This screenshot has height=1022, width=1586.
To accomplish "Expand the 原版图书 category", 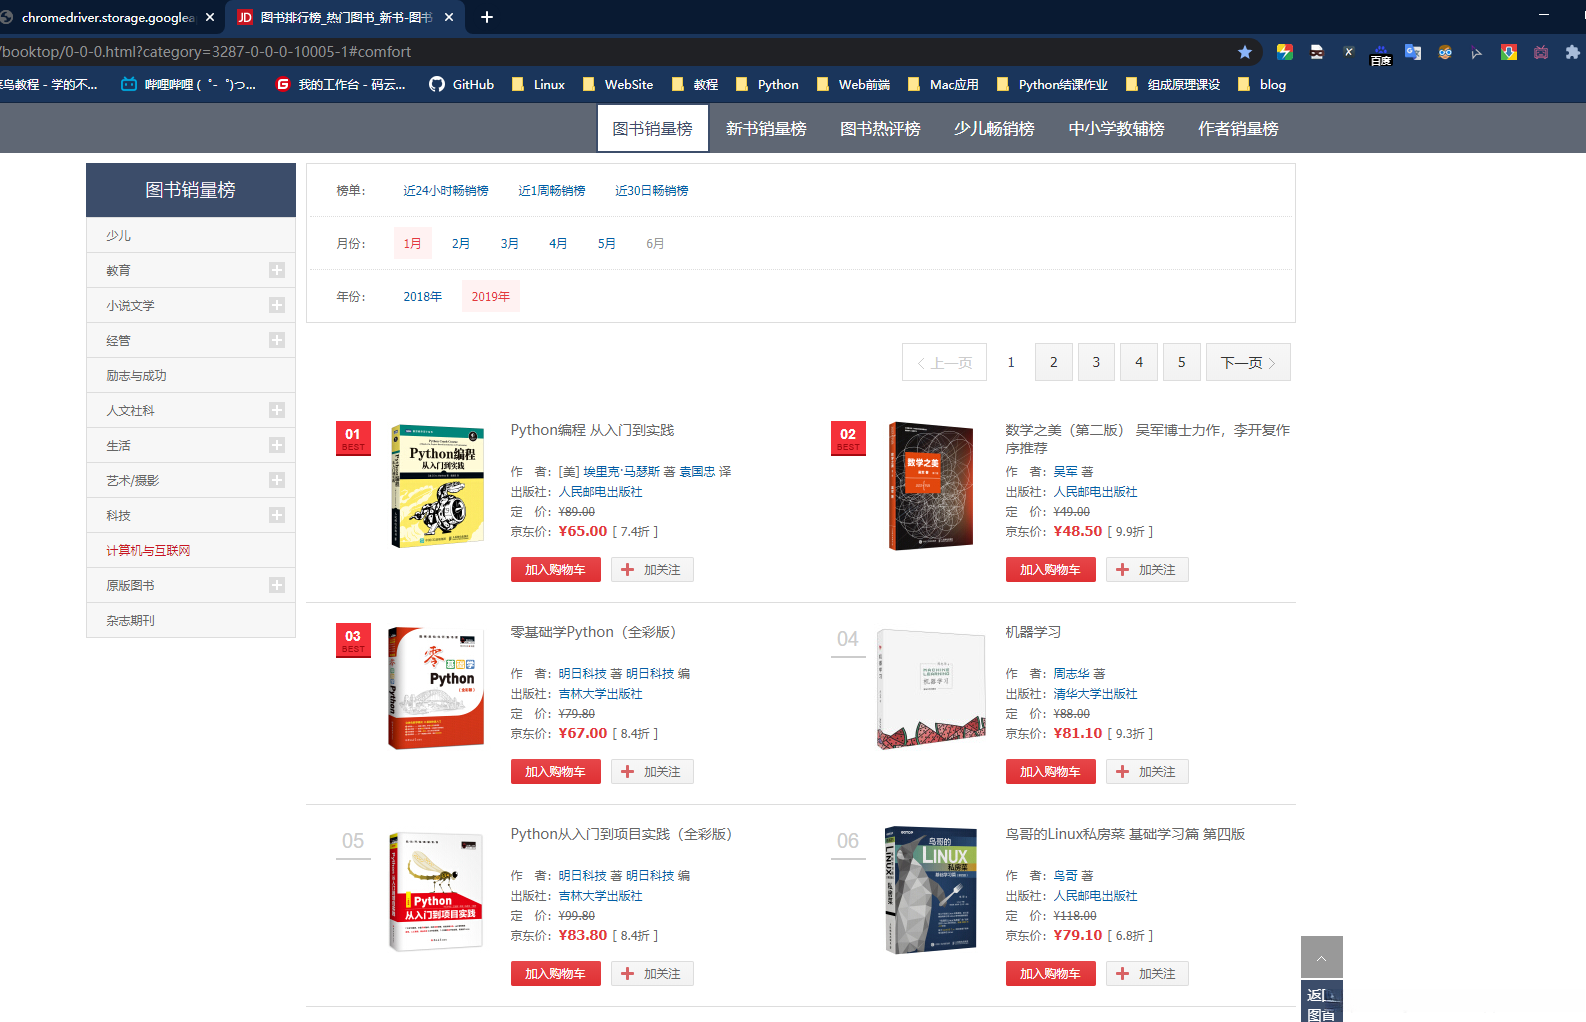I will pos(277,585).
